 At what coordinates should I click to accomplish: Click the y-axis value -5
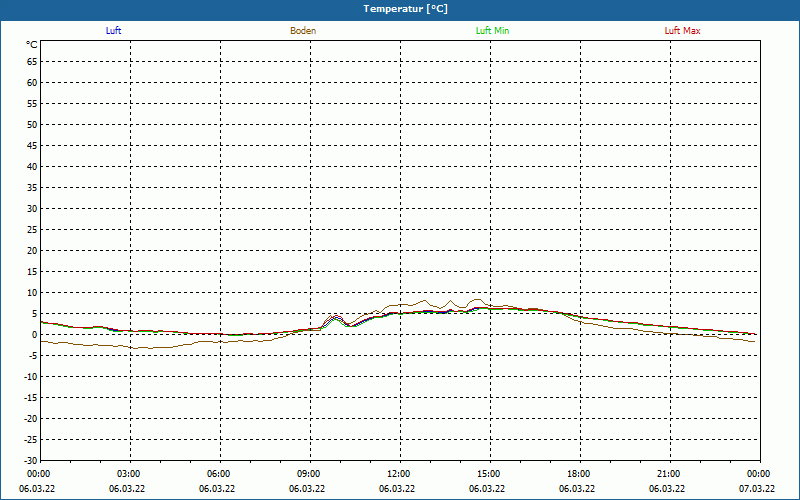tap(33, 356)
